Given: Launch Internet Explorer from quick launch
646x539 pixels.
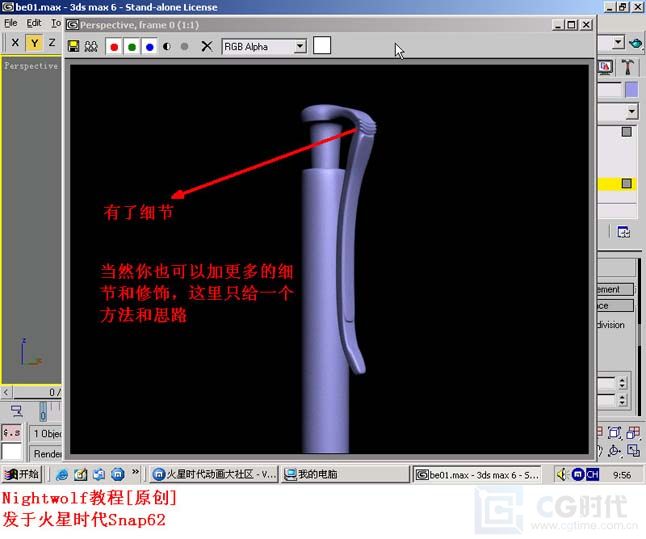Looking at the screenshot, I should click(62, 475).
